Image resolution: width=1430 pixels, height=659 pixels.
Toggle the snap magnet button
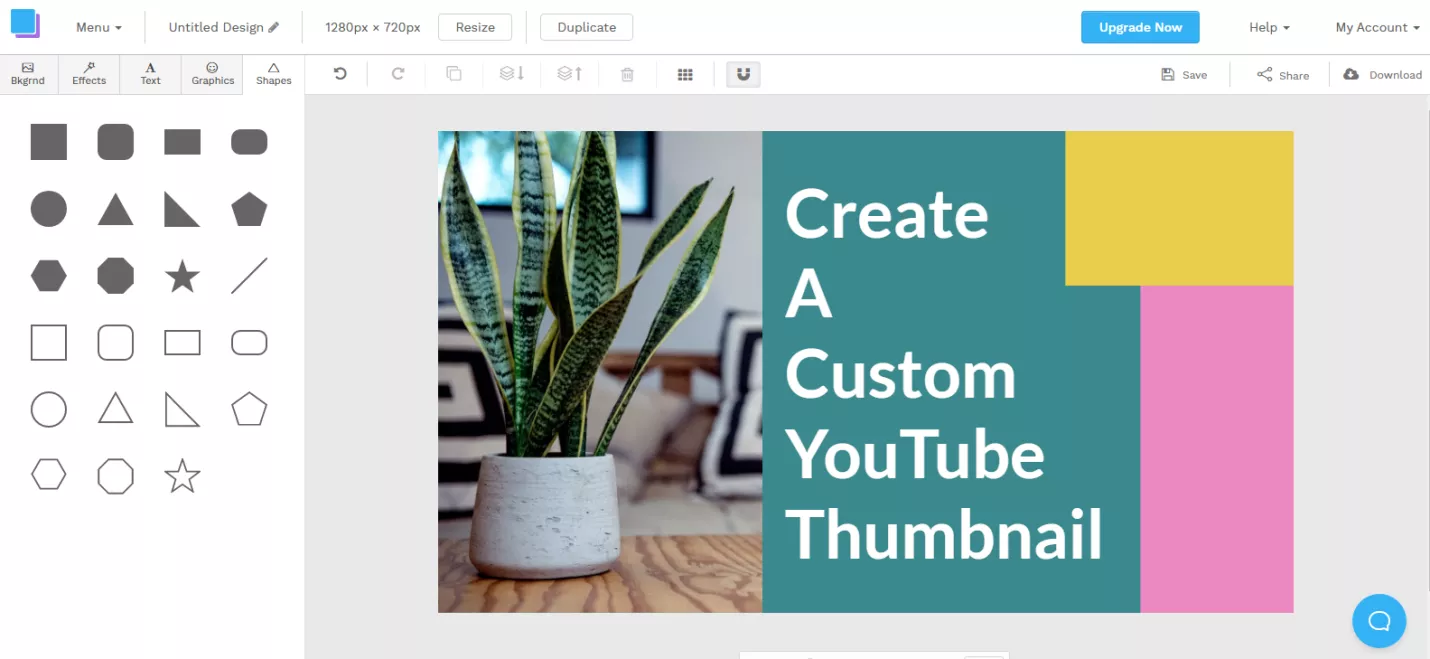tap(743, 74)
